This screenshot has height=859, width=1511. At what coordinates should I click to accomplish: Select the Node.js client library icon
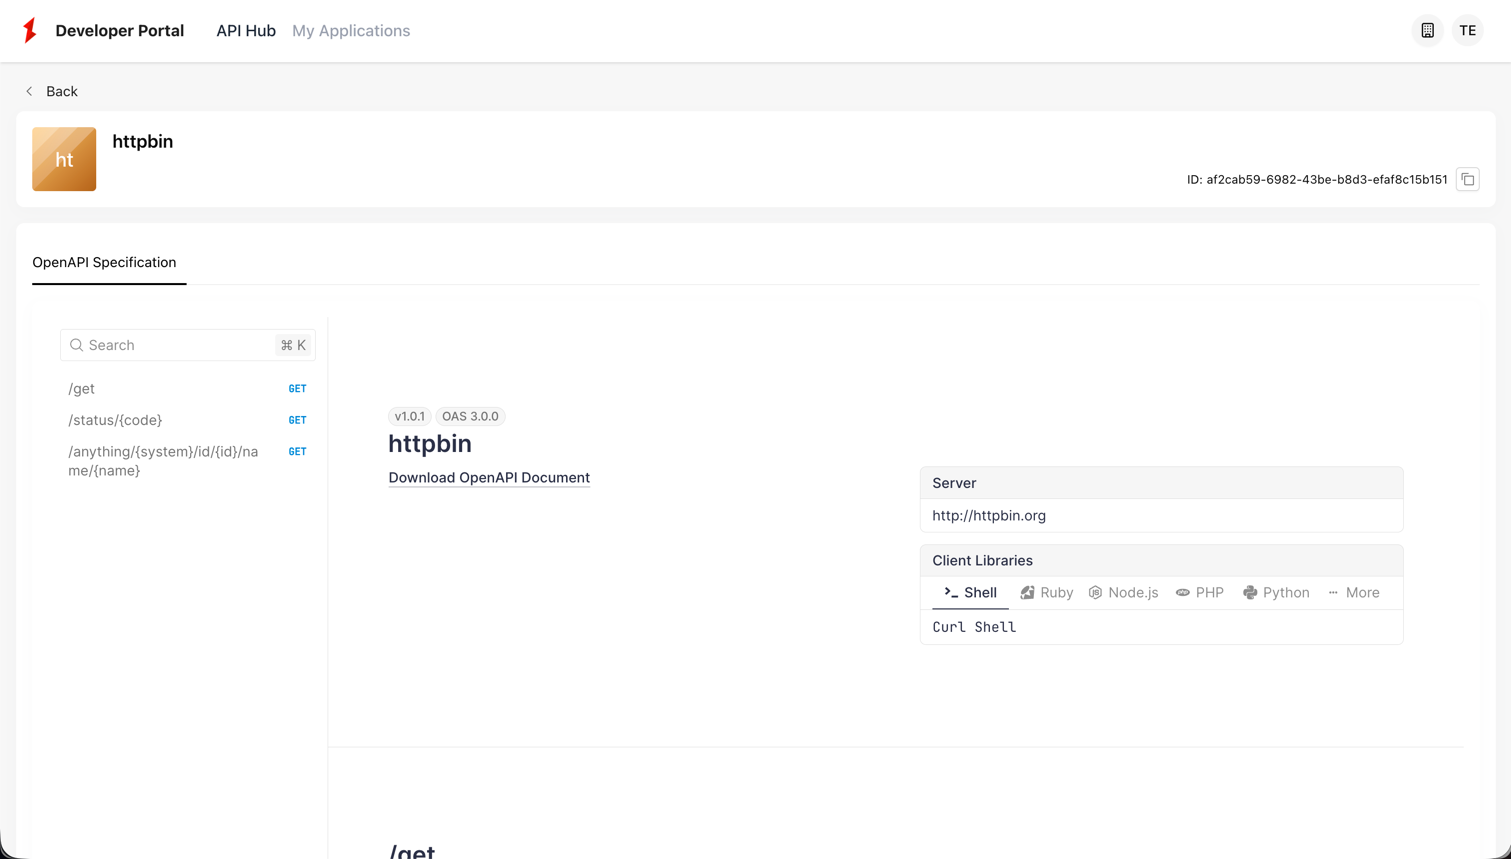coord(1094,592)
